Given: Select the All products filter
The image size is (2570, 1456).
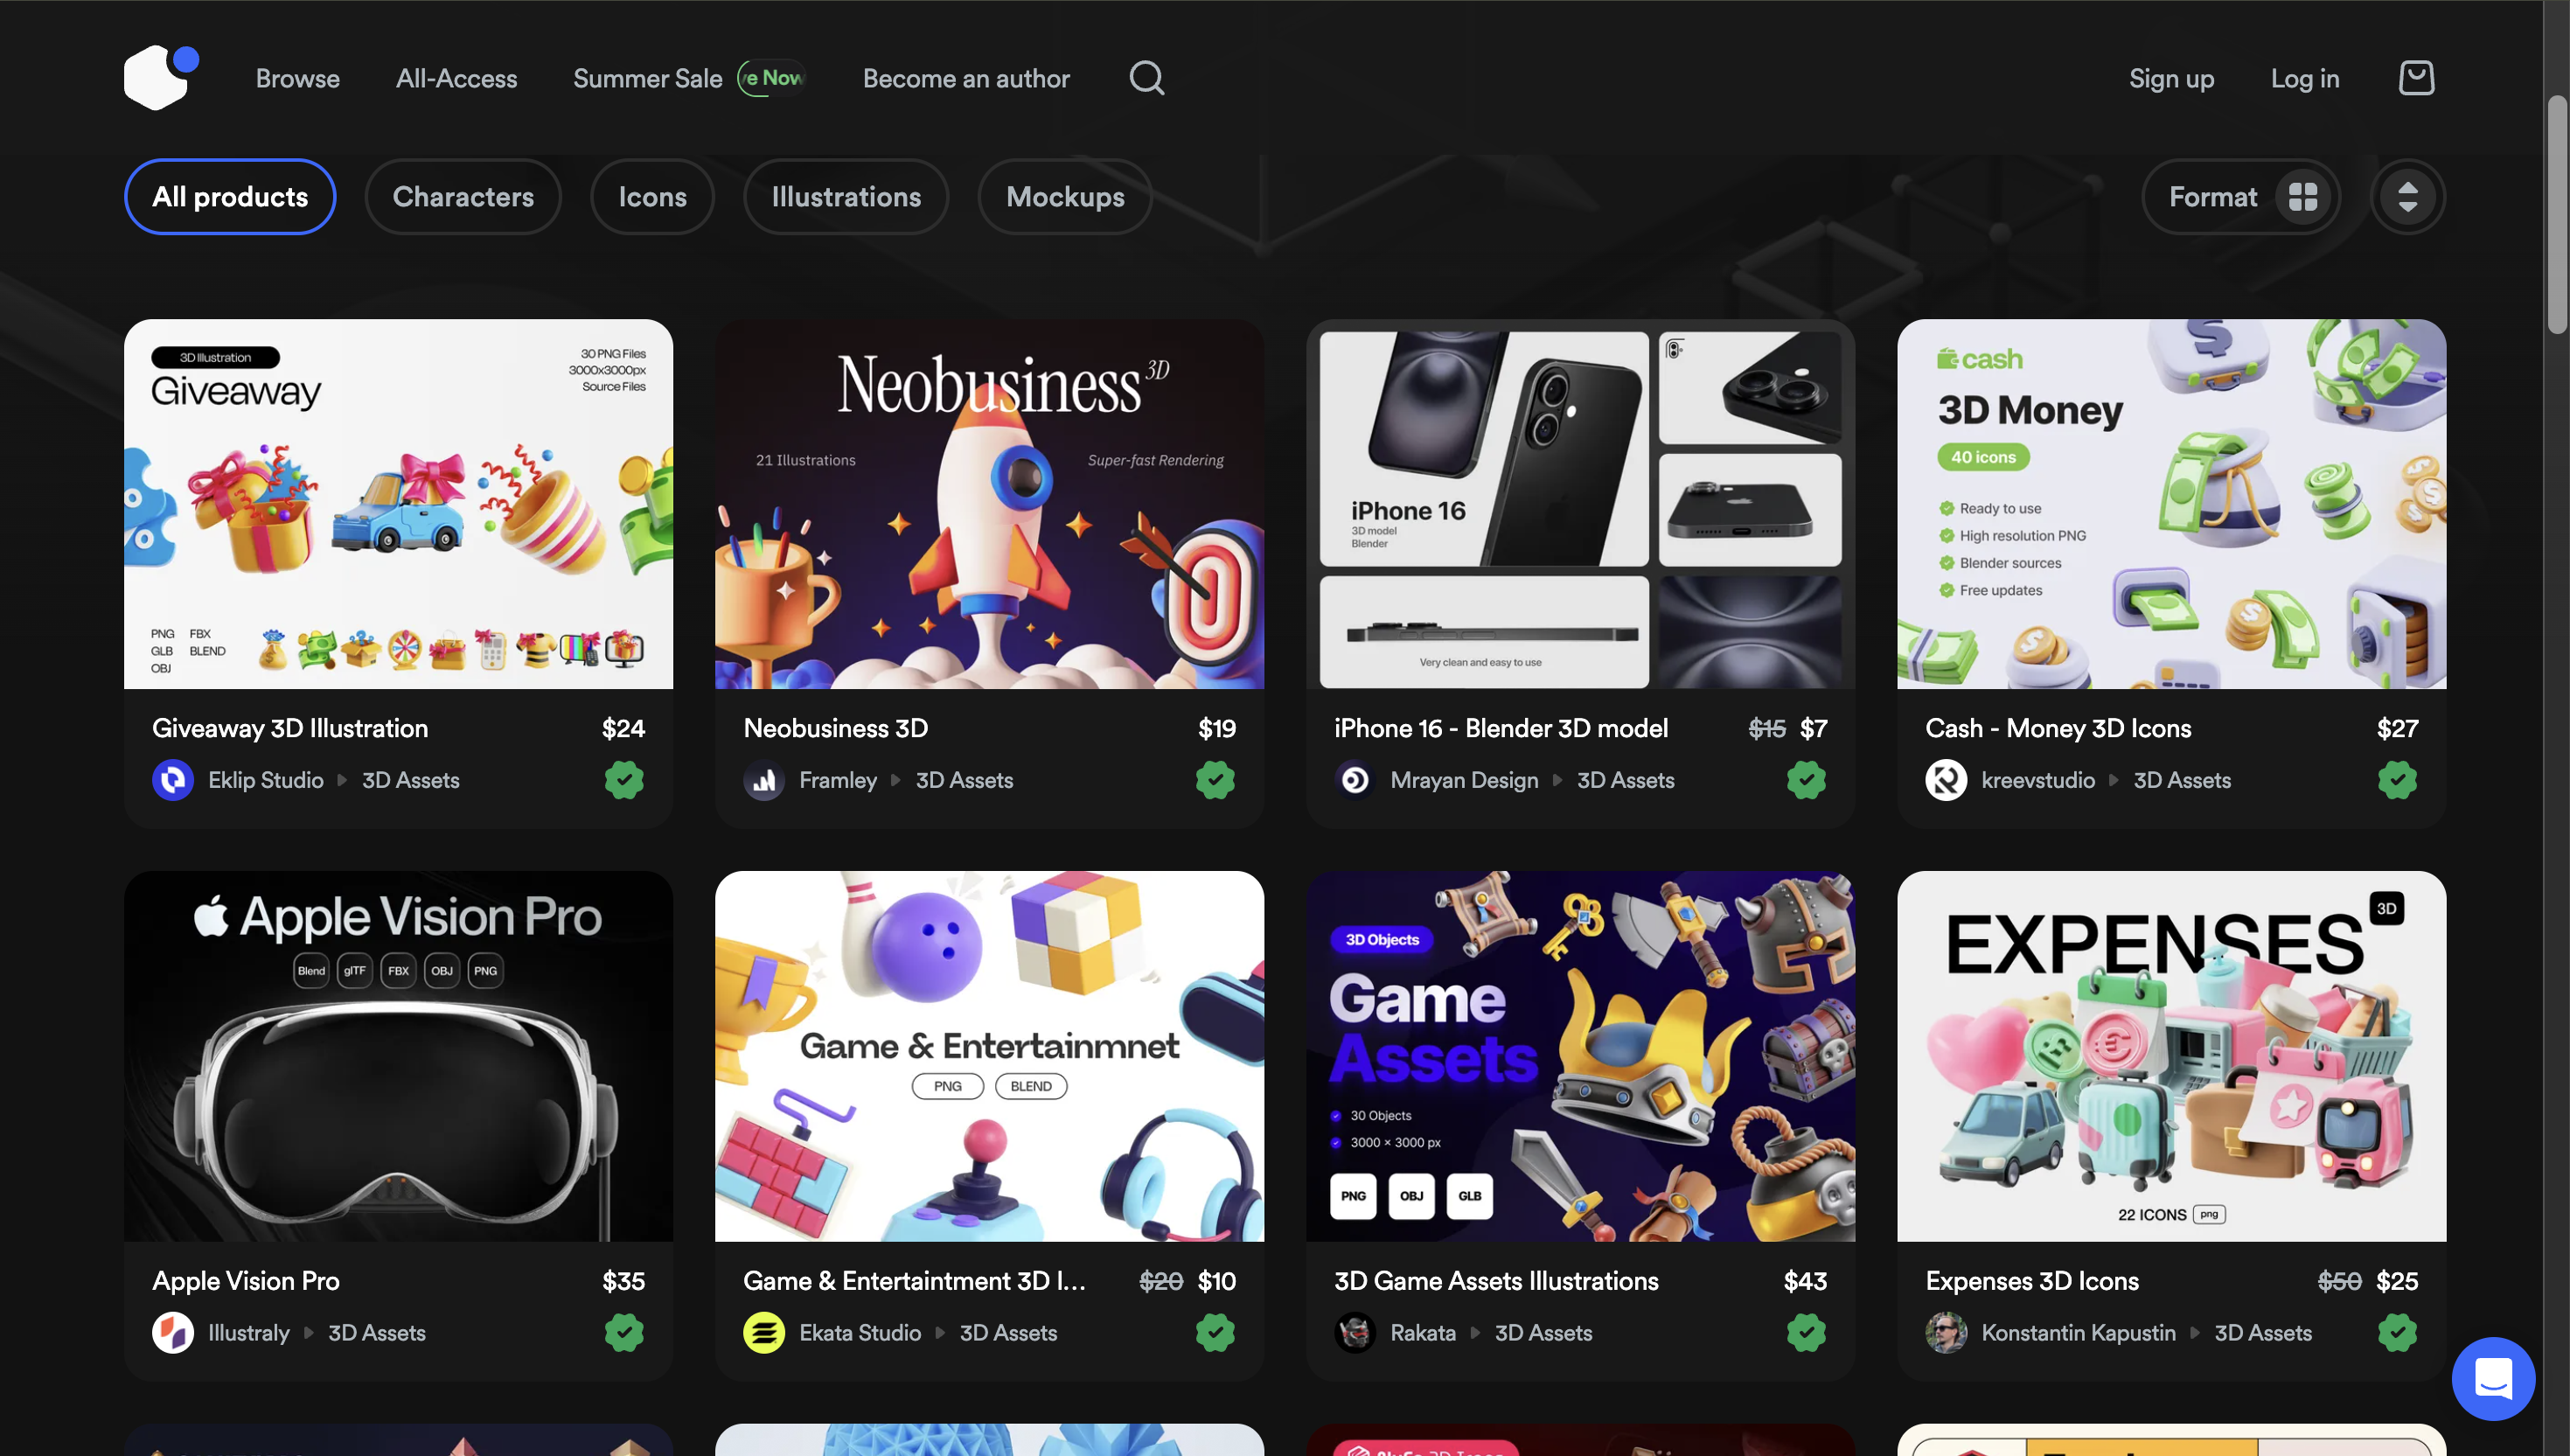Looking at the screenshot, I should (x=230, y=197).
